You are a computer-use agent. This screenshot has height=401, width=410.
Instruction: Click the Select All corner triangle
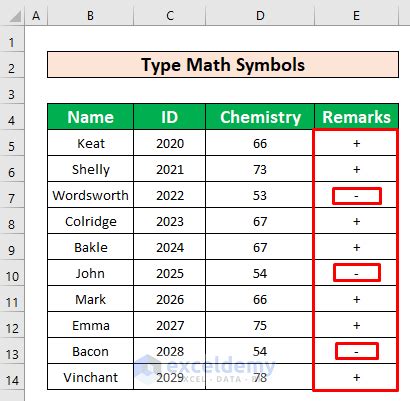click(x=15, y=16)
